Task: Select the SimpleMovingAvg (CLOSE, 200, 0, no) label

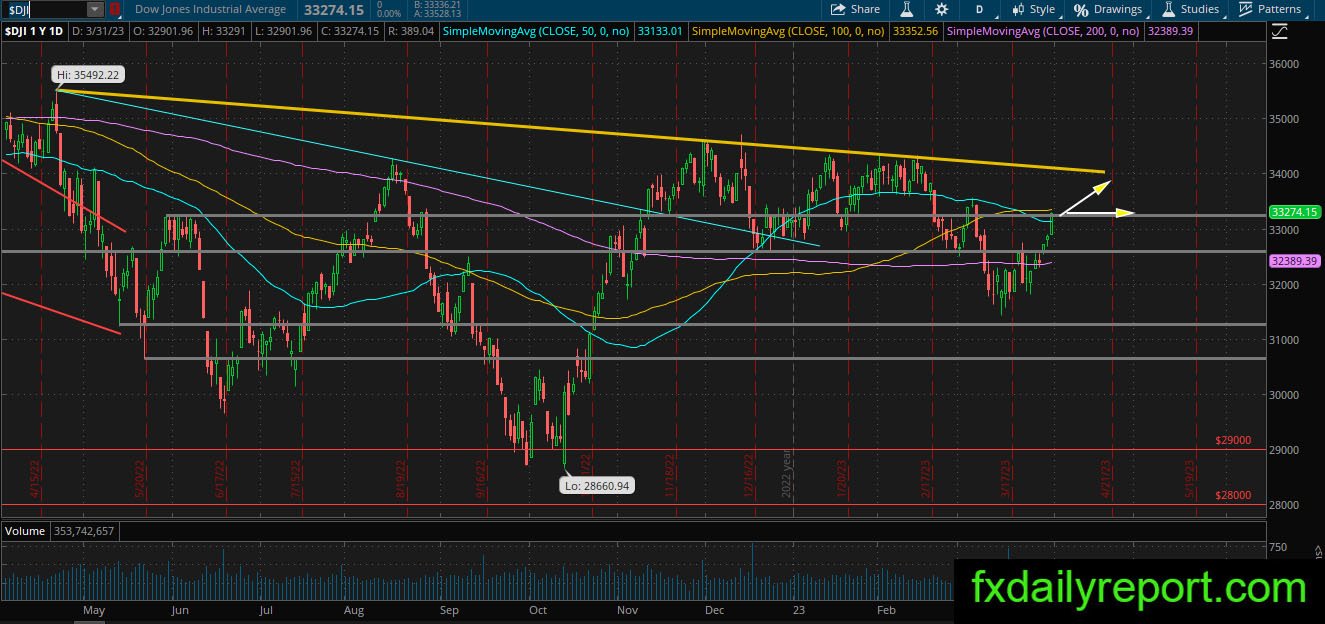Action: click(1043, 32)
